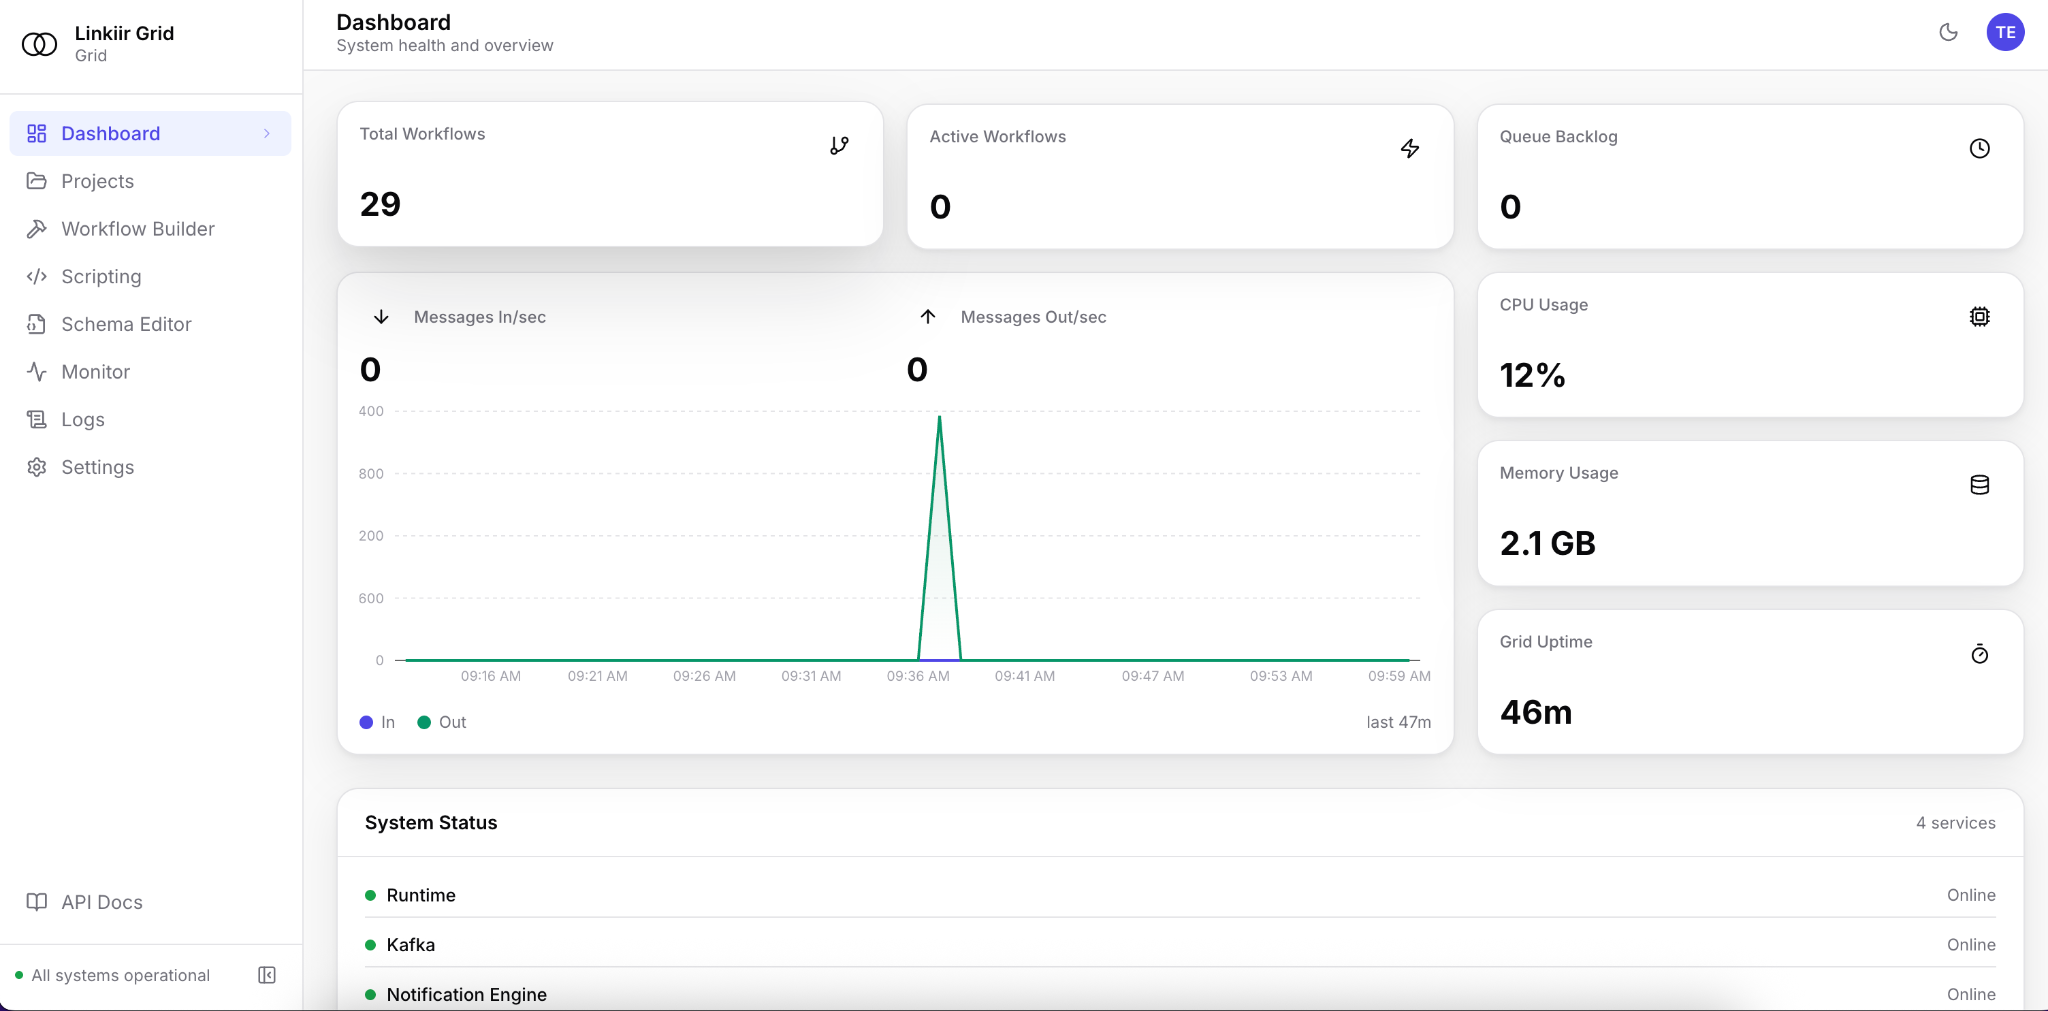
Task: Open the Logs page
Action: 150,419
